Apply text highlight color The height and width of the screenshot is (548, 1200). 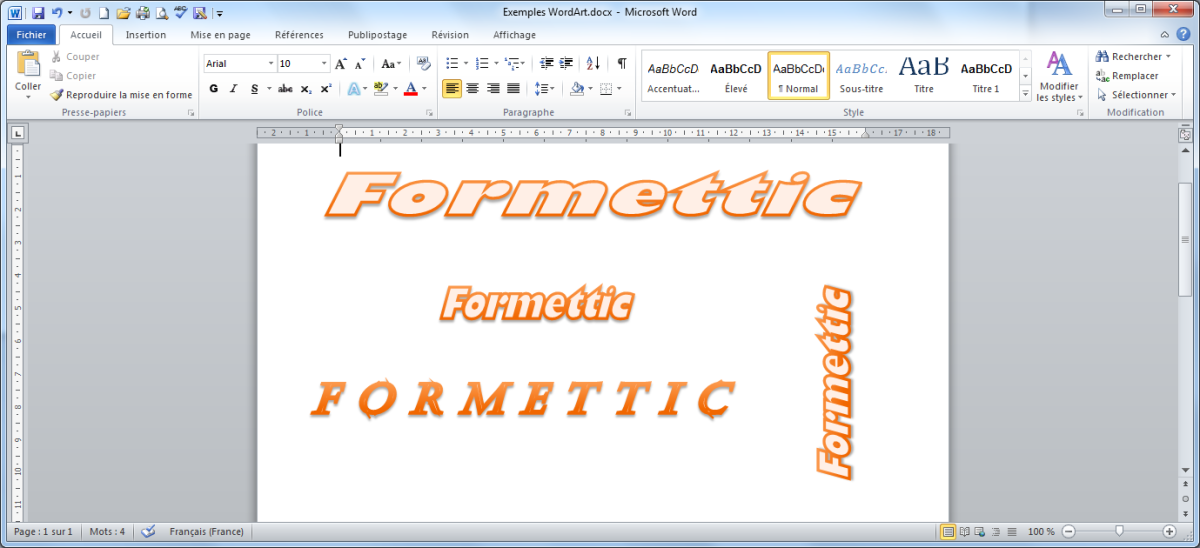tap(380, 88)
